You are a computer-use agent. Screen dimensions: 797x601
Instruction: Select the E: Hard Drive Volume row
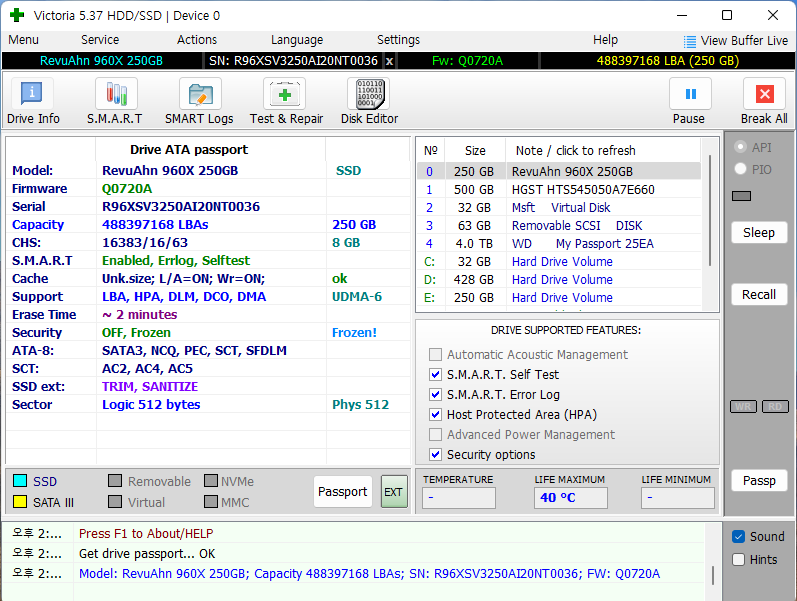[x=559, y=297]
